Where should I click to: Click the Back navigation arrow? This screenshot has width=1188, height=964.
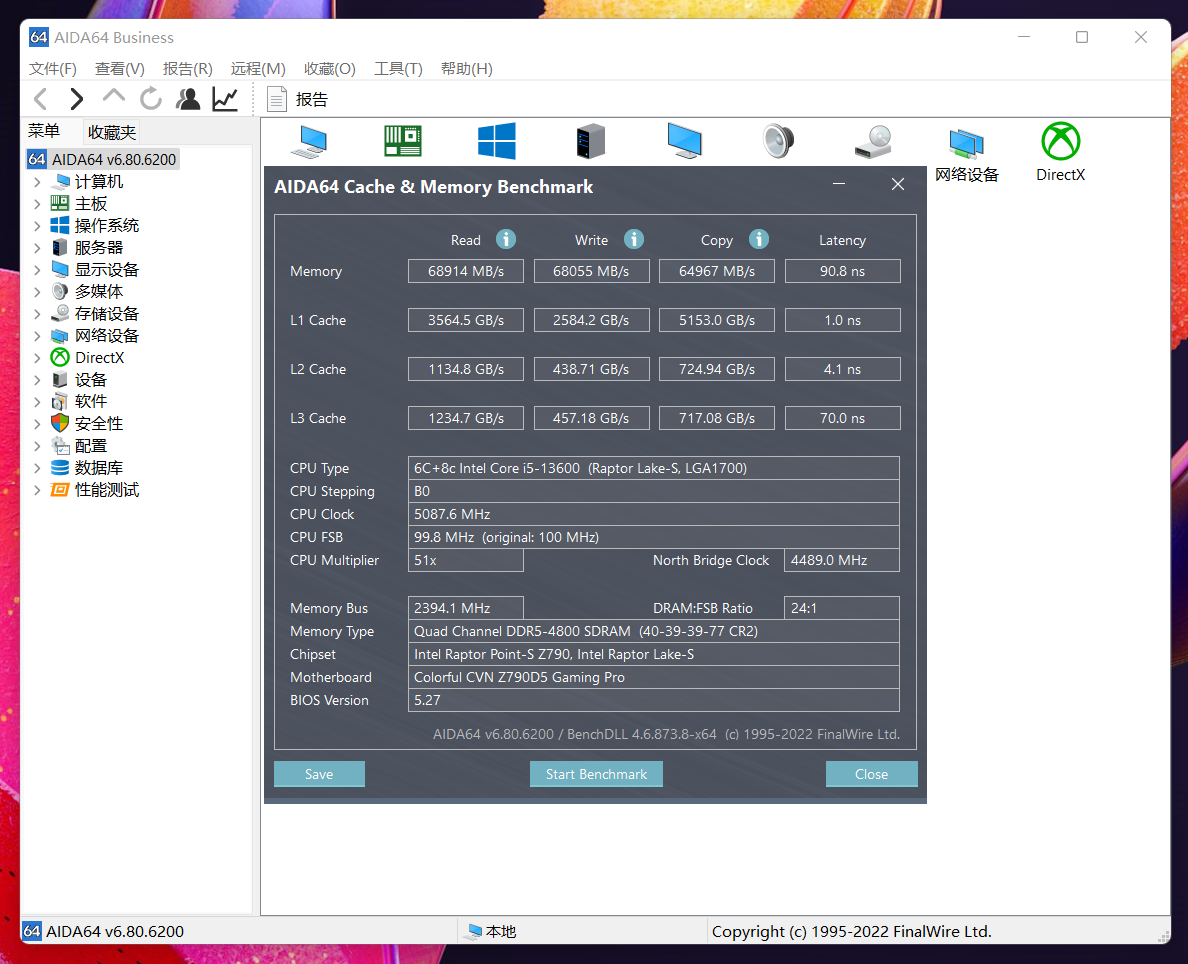coord(41,99)
